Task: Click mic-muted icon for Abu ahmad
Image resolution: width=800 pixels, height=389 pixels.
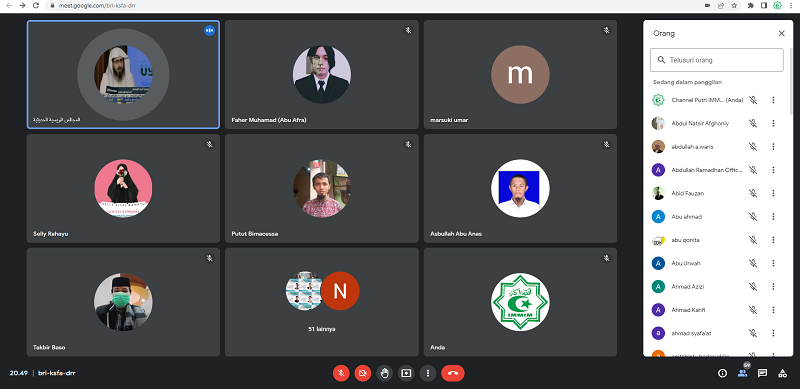Action: (753, 216)
